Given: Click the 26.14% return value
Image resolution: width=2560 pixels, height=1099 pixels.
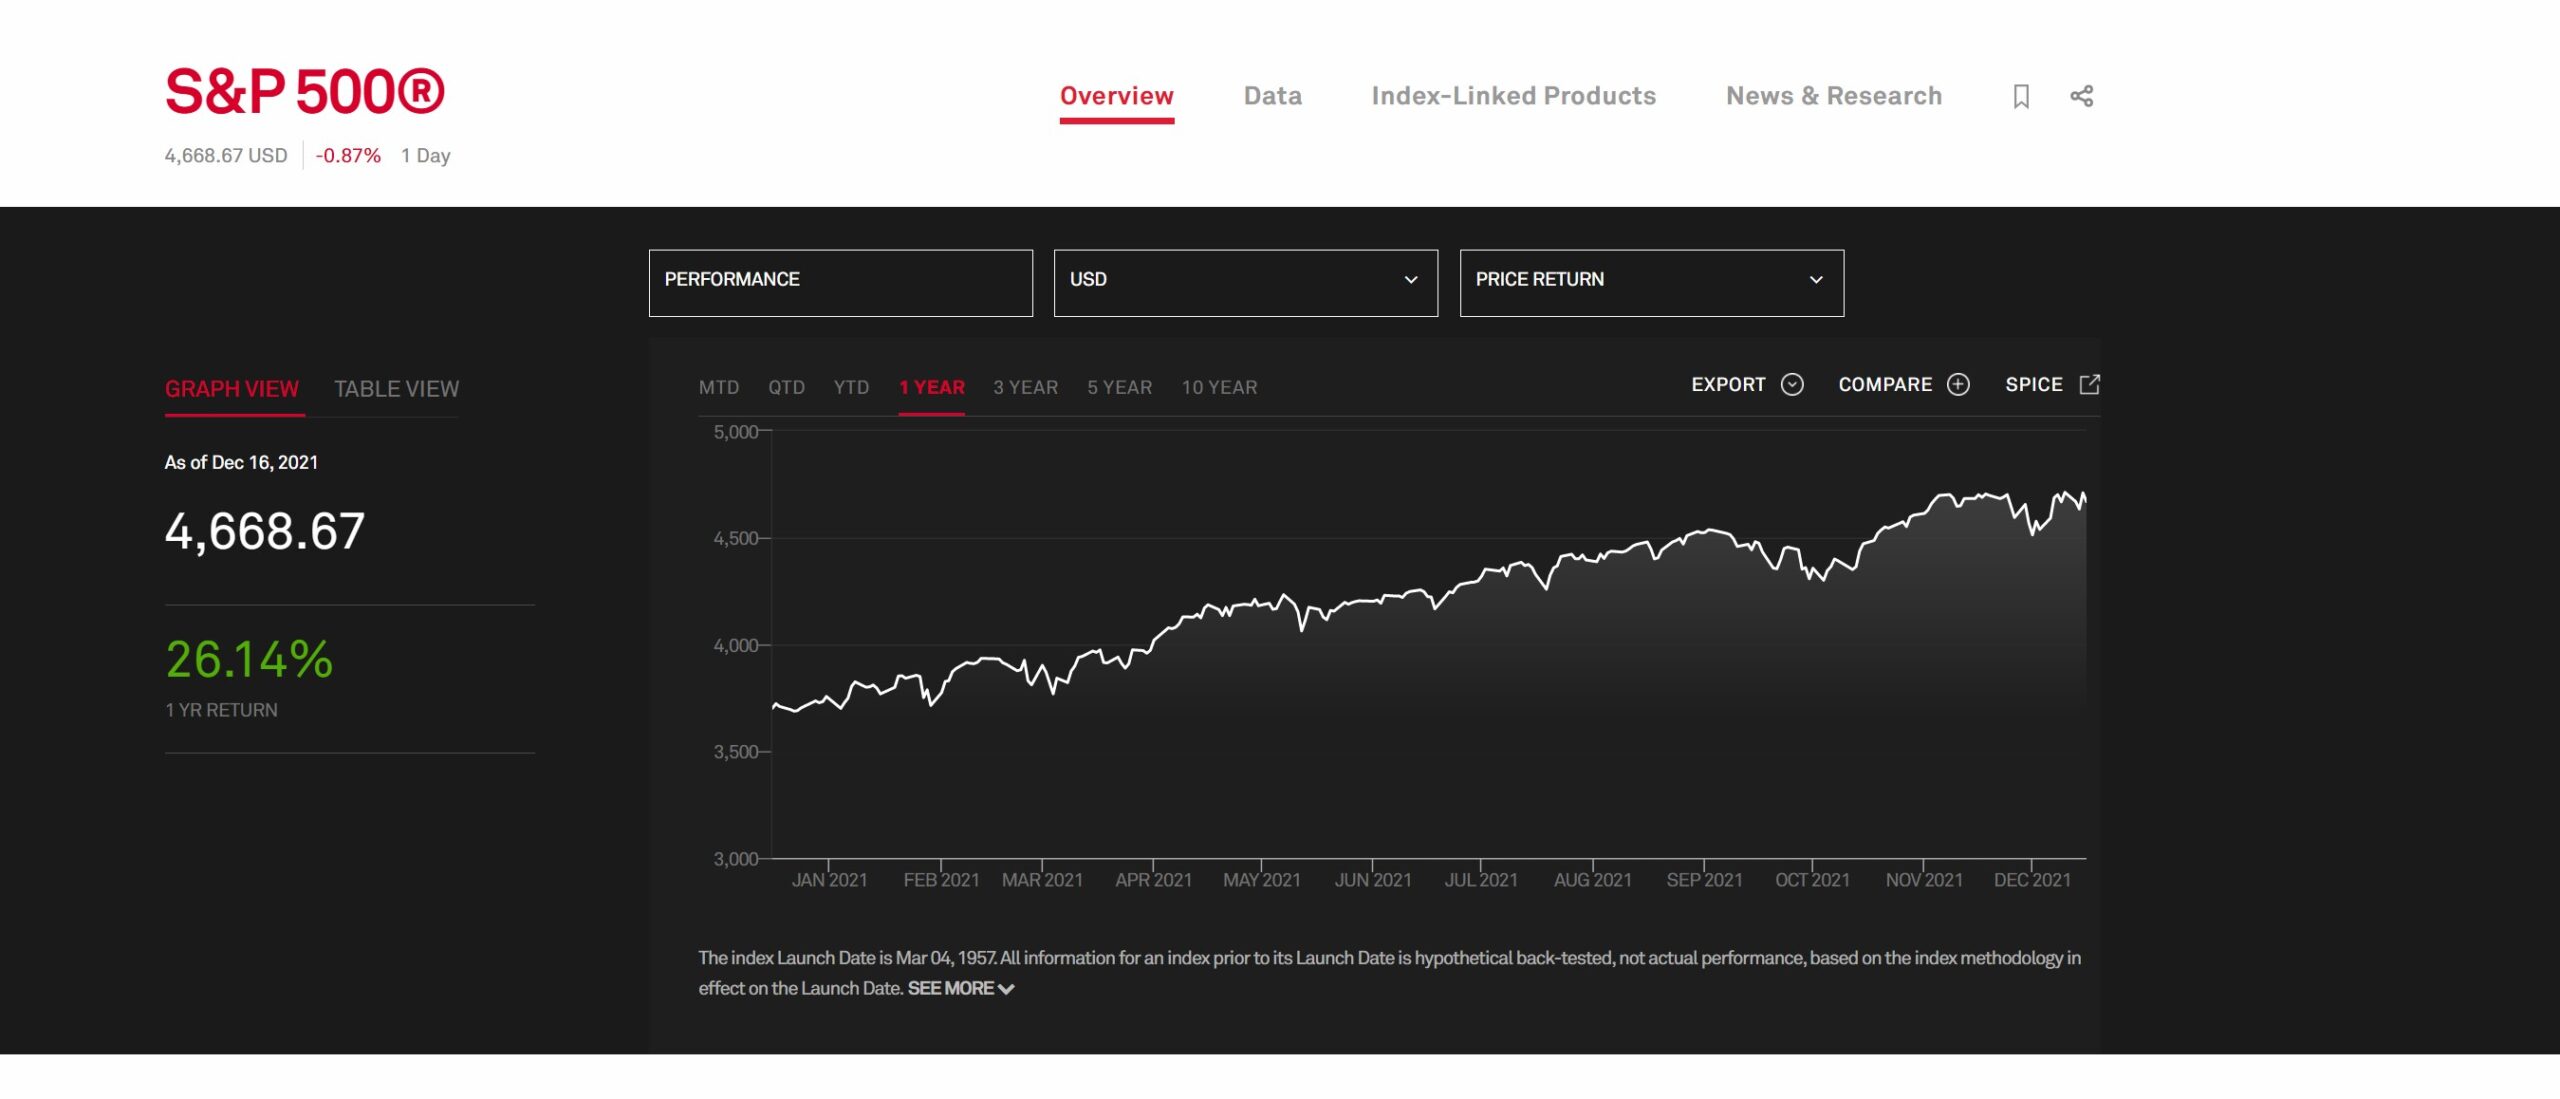Looking at the screenshot, I should point(249,660).
